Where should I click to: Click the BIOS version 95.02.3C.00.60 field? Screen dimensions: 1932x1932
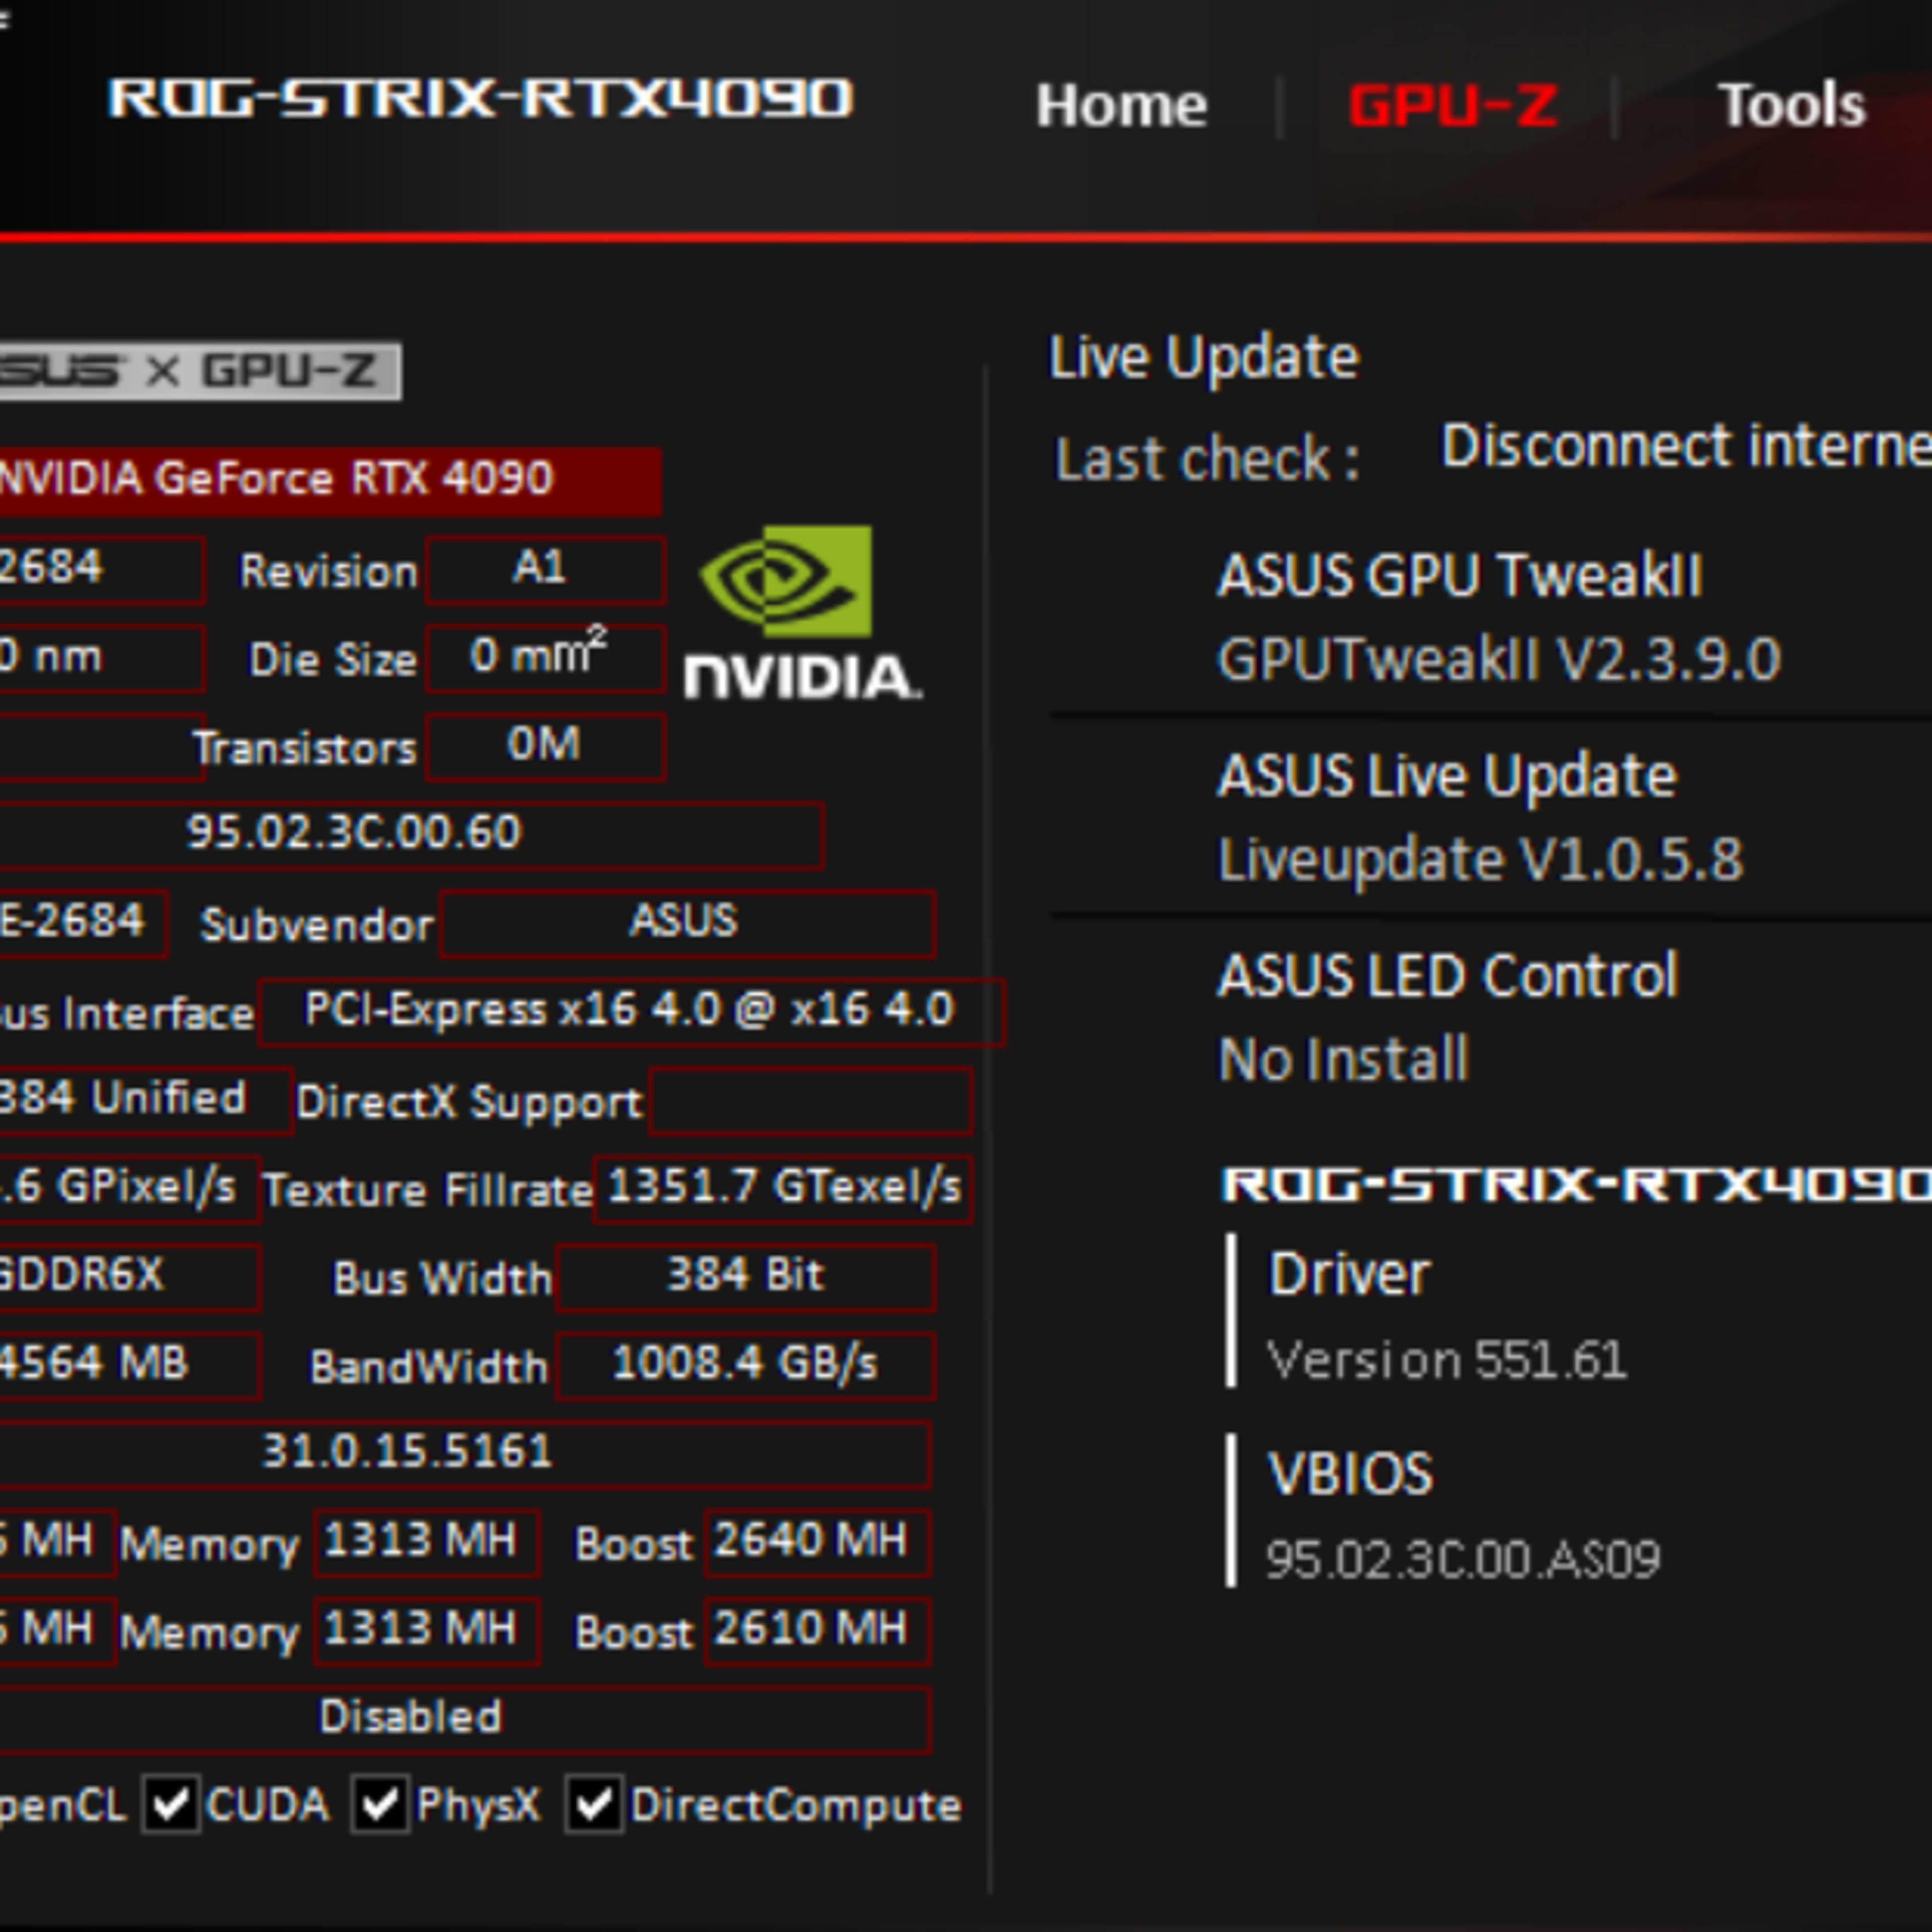click(x=411, y=834)
